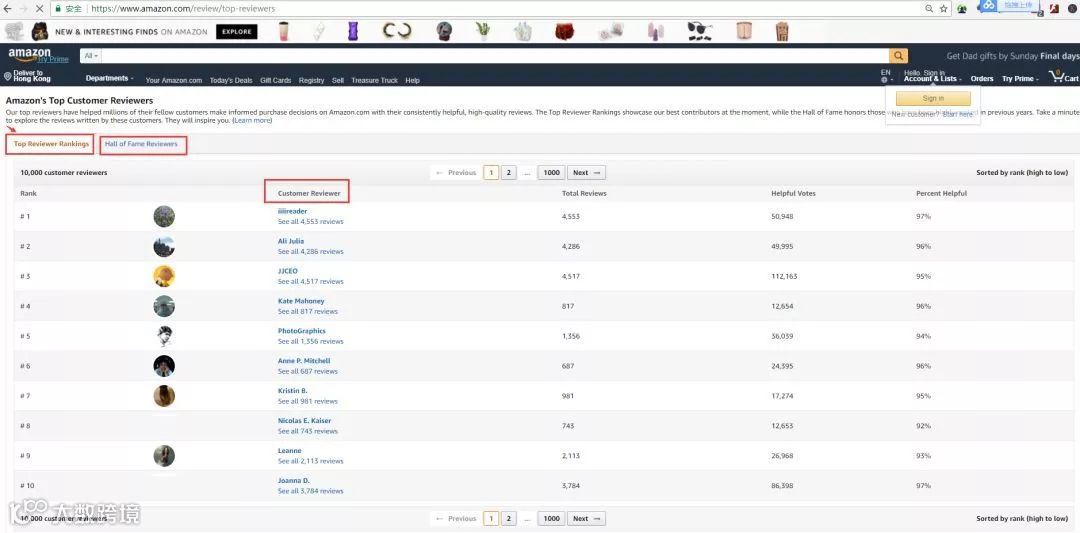Click the yellow Sign in button
This screenshot has width=1080, height=533.
point(933,98)
